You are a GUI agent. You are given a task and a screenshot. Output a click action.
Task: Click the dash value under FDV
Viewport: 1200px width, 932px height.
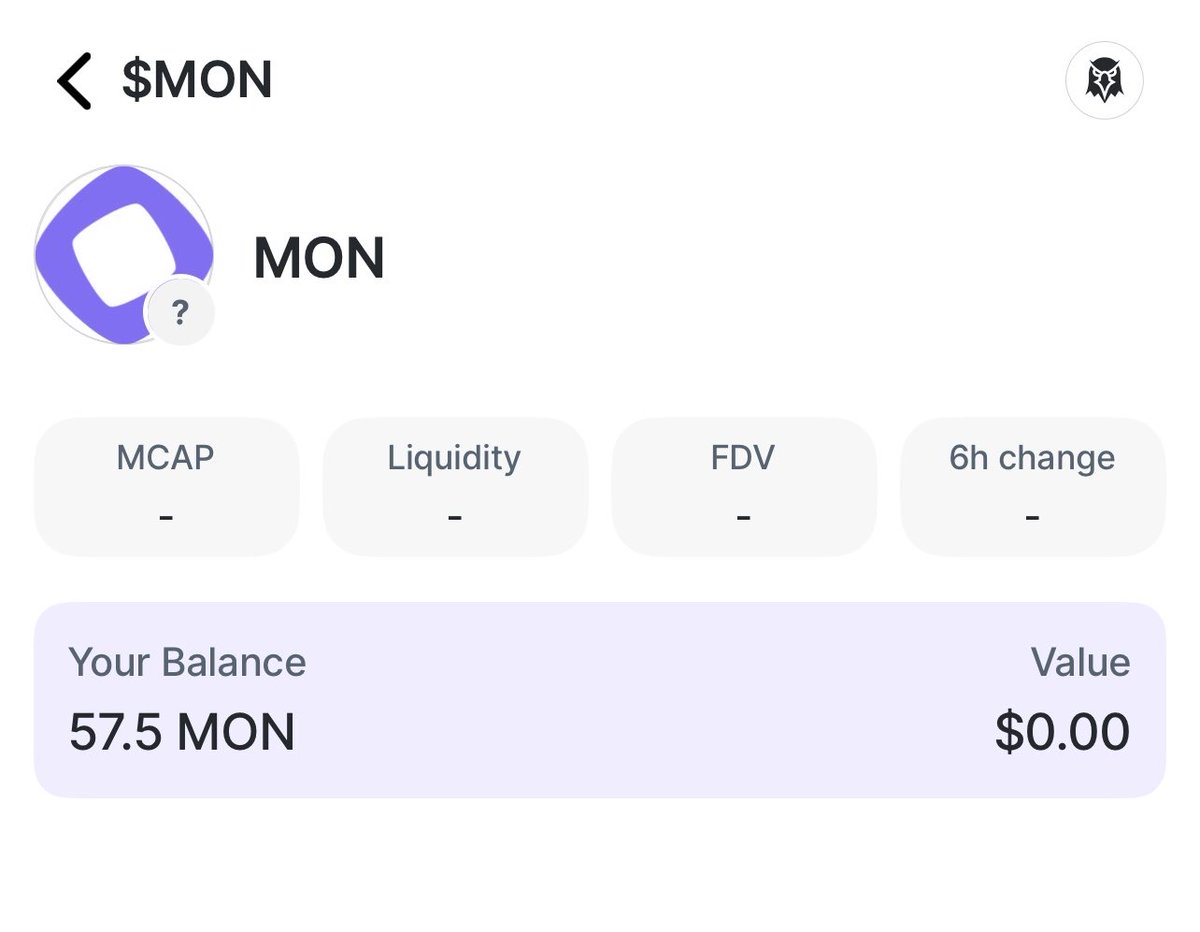(743, 518)
